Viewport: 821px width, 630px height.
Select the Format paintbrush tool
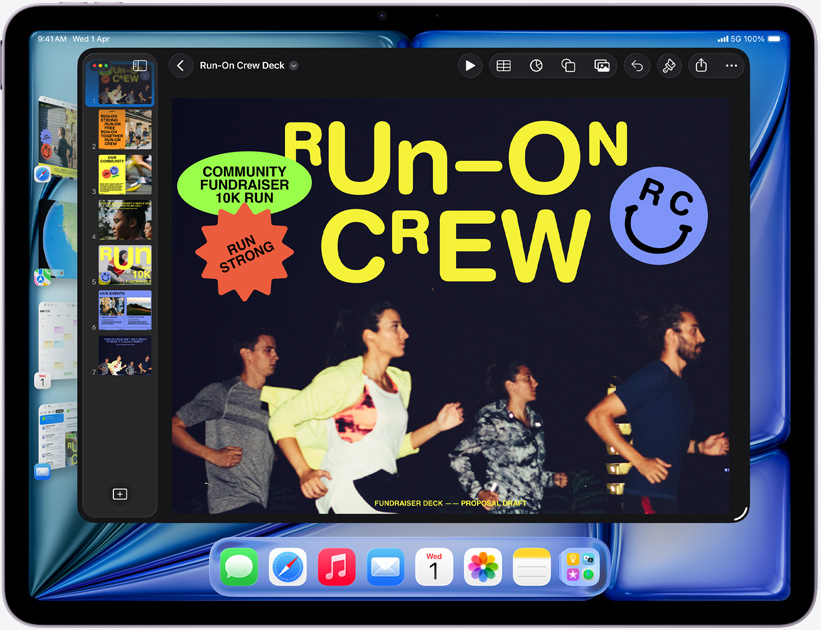click(x=669, y=65)
